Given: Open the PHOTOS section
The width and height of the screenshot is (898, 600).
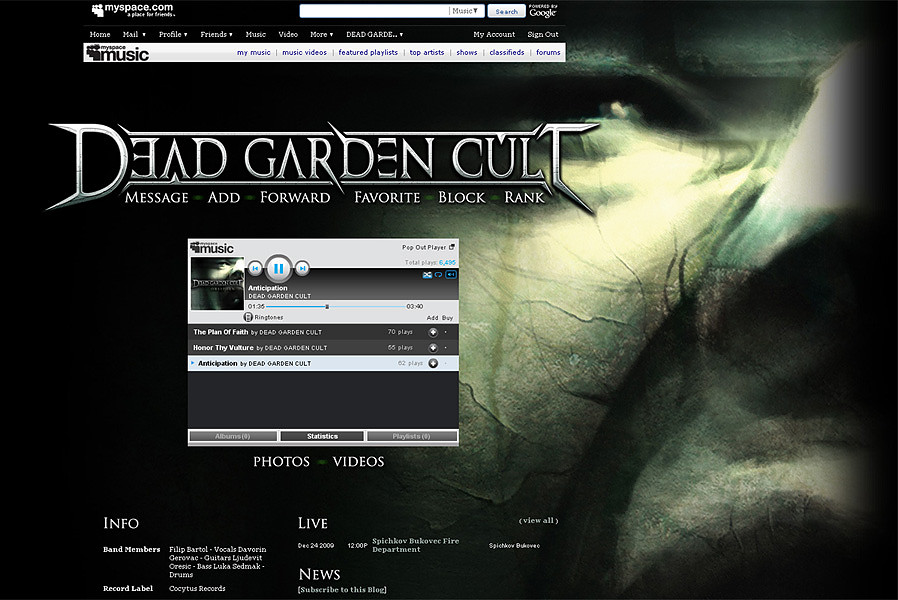Looking at the screenshot, I should pos(281,461).
